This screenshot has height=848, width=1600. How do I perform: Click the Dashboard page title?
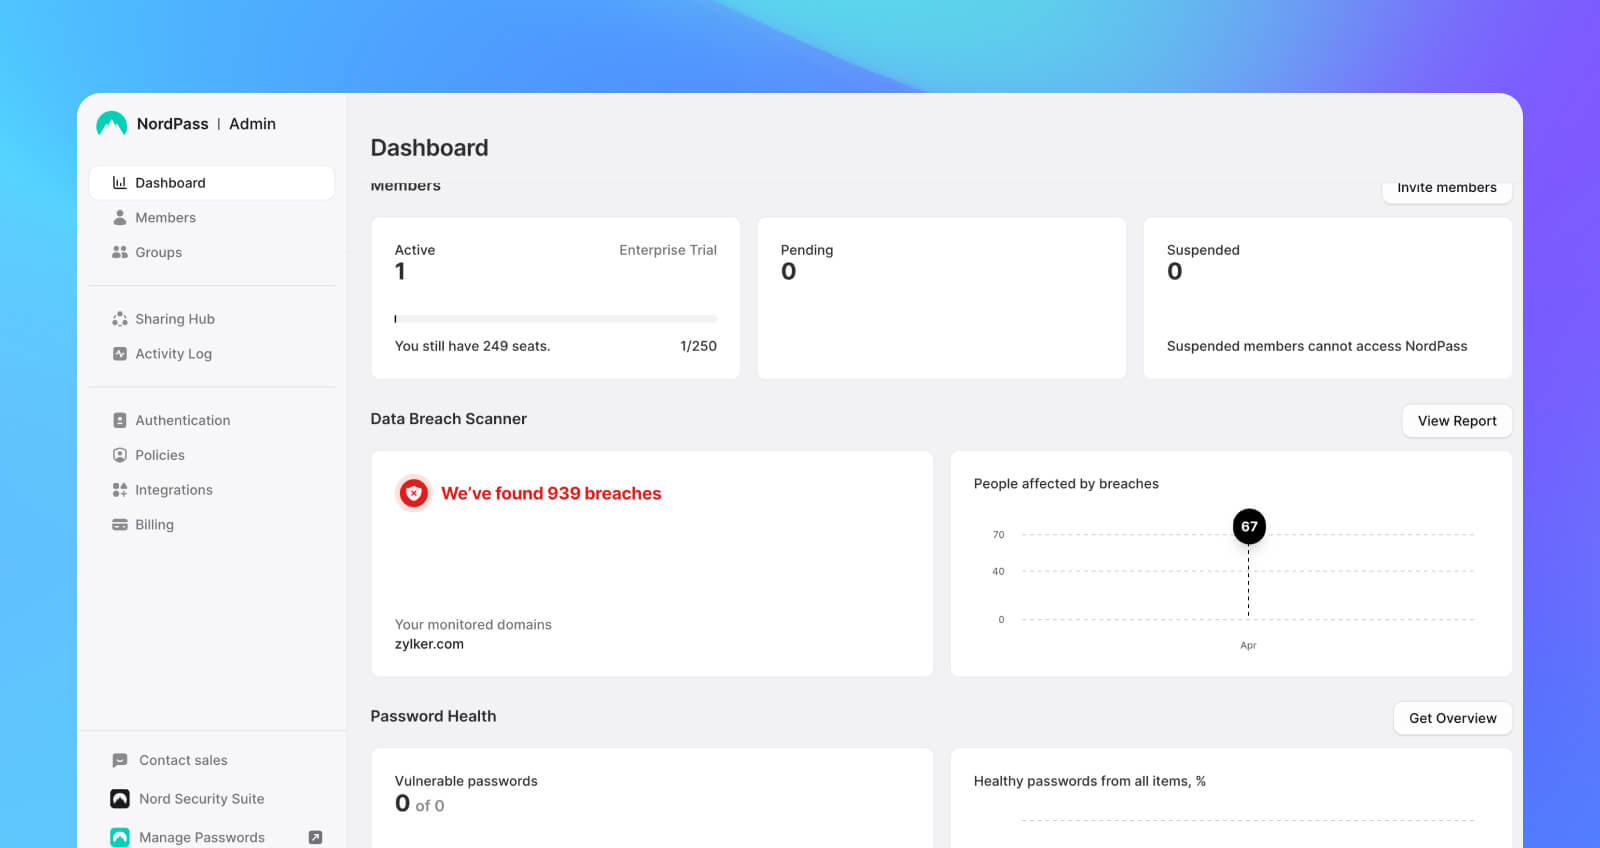pyautogui.click(x=429, y=148)
